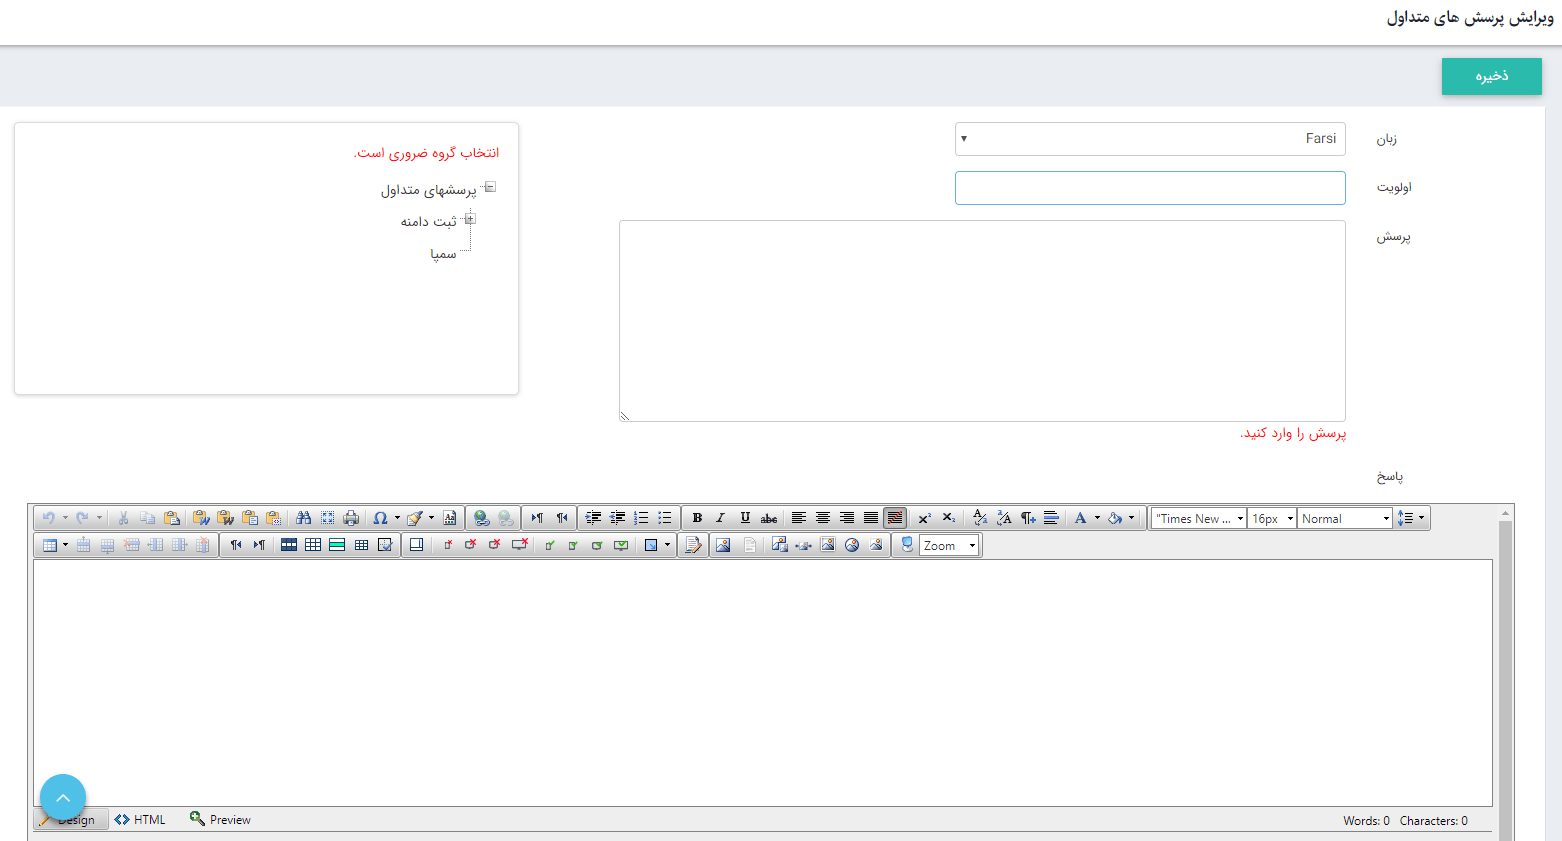Toggle Italic formatting
Viewport: 1562px width, 841px height.
(720, 518)
